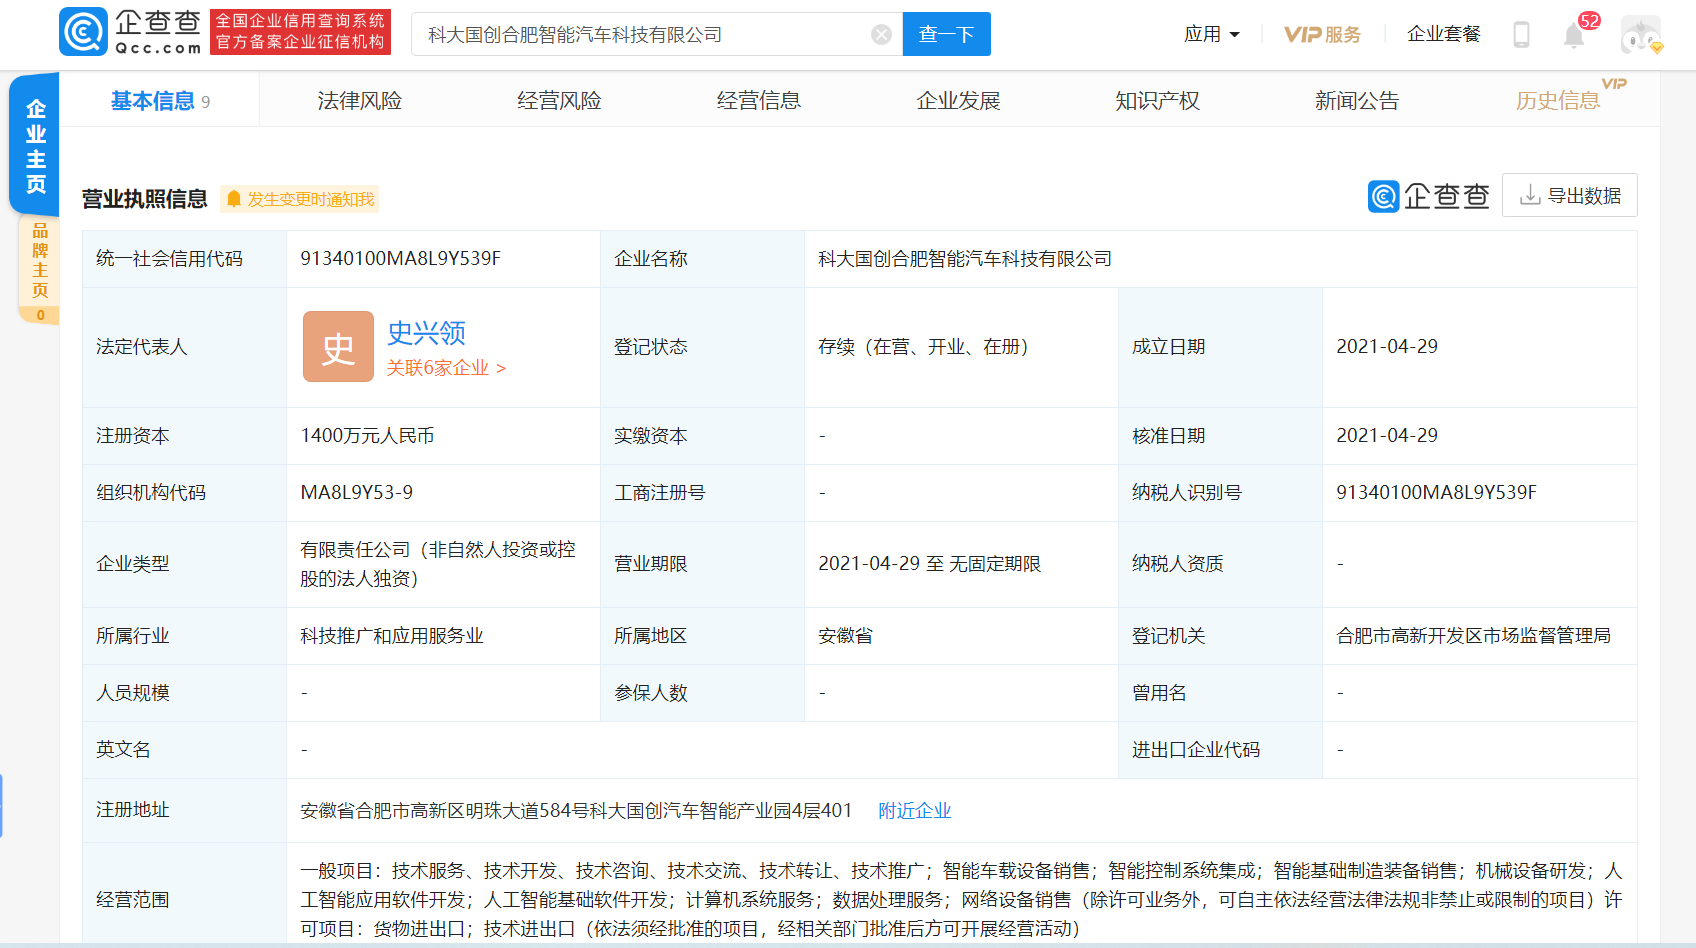Click the user avatar icon

tap(1640, 35)
